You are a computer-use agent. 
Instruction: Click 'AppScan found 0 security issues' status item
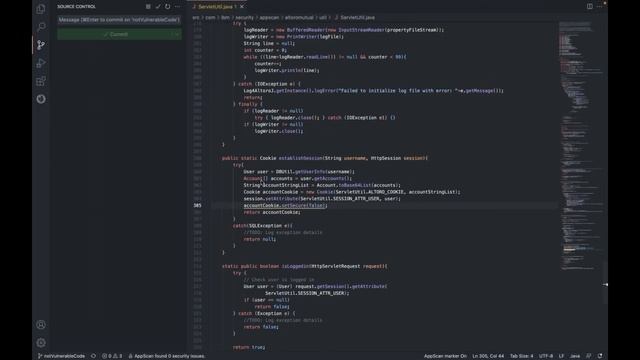tap(167, 356)
